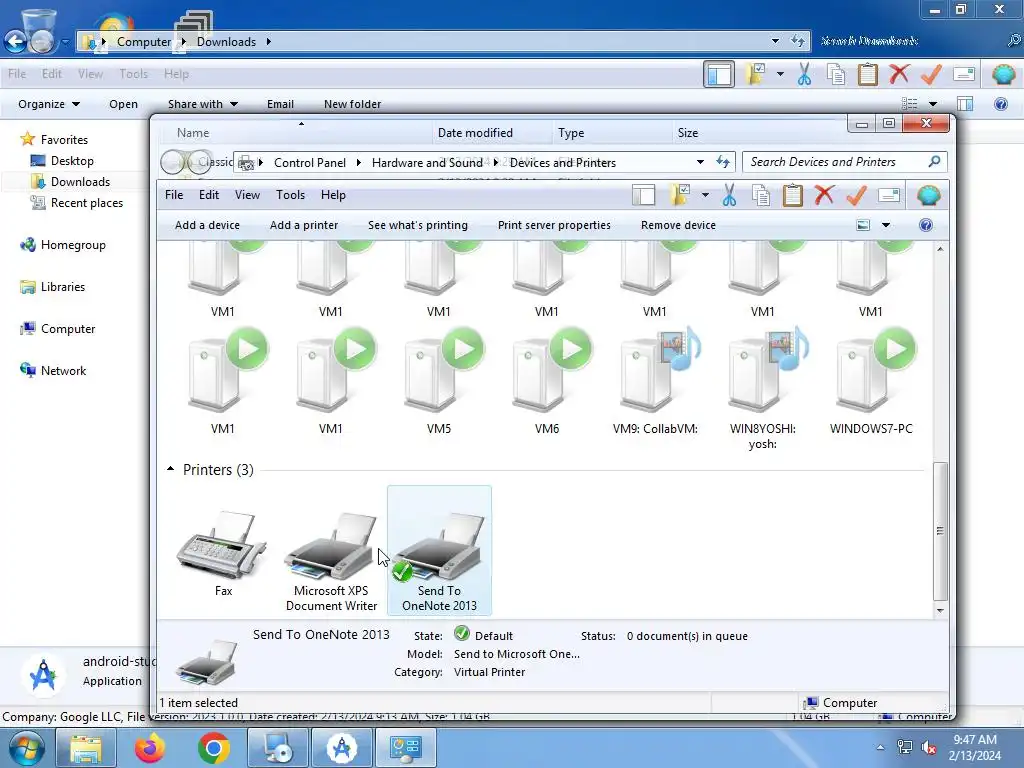Click scroll down arrow in device list

[940, 611]
